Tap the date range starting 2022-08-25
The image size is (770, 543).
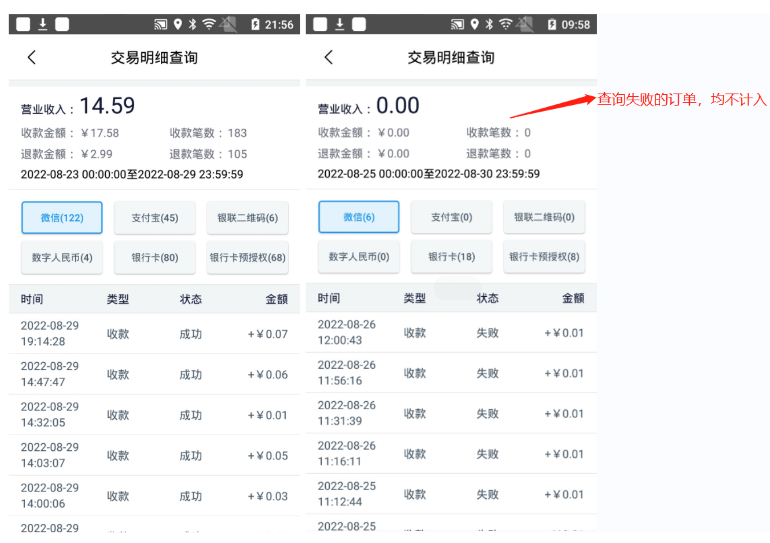pos(429,174)
